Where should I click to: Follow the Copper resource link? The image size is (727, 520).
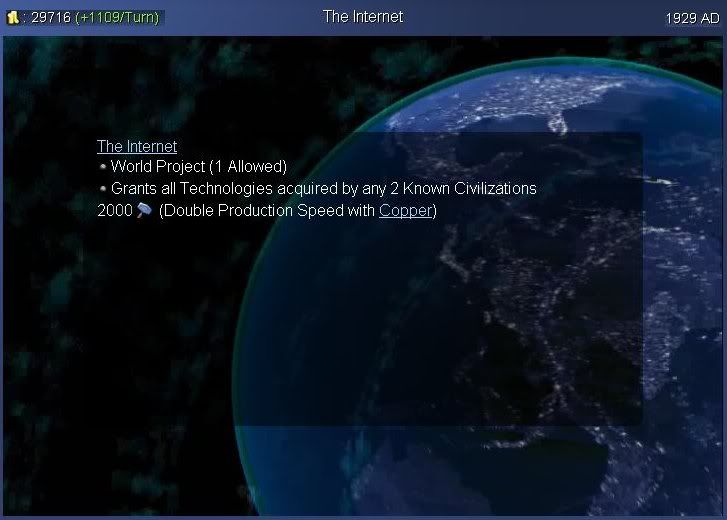(x=406, y=210)
